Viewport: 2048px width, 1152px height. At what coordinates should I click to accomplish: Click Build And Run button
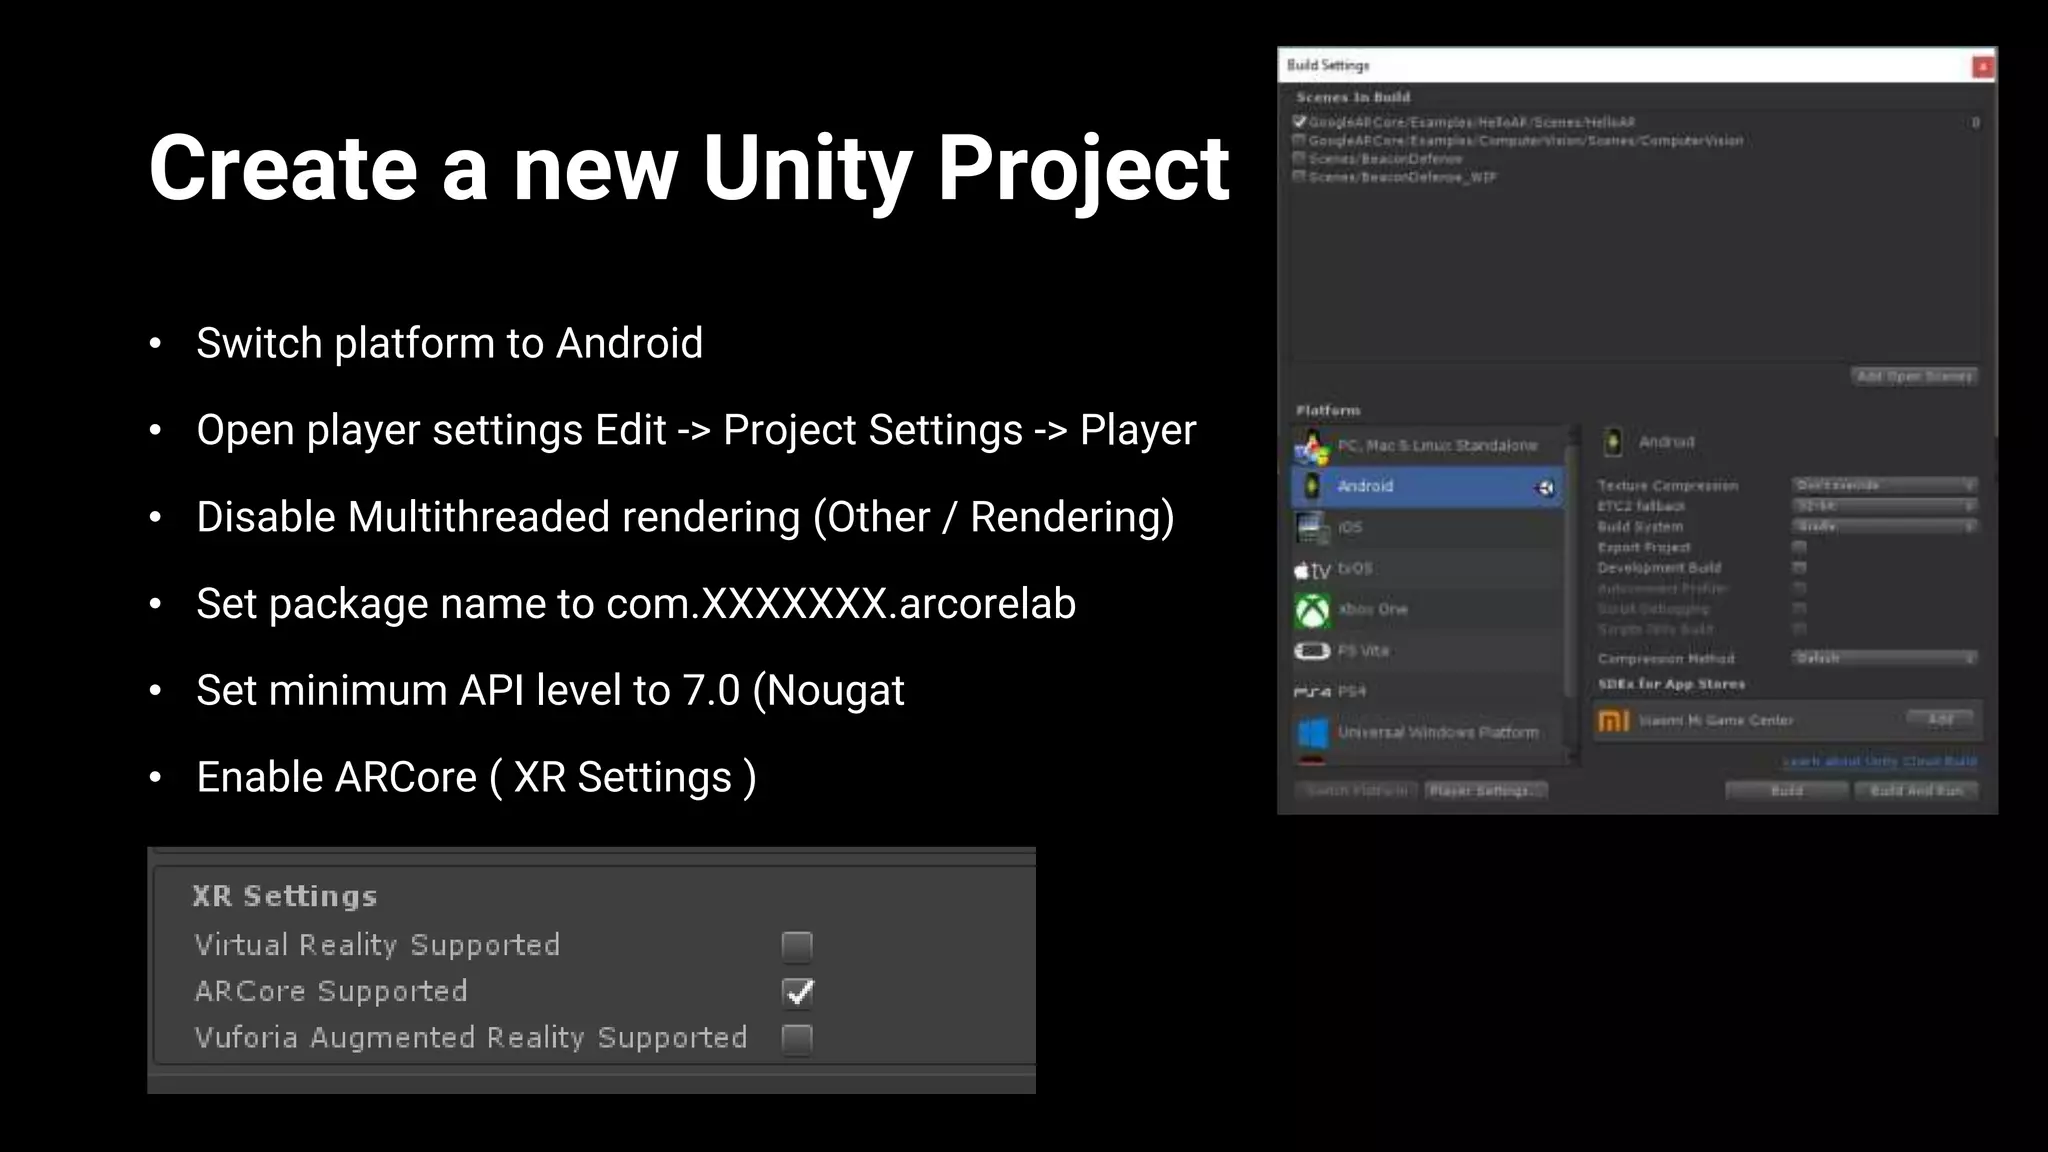[x=1916, y=791]
